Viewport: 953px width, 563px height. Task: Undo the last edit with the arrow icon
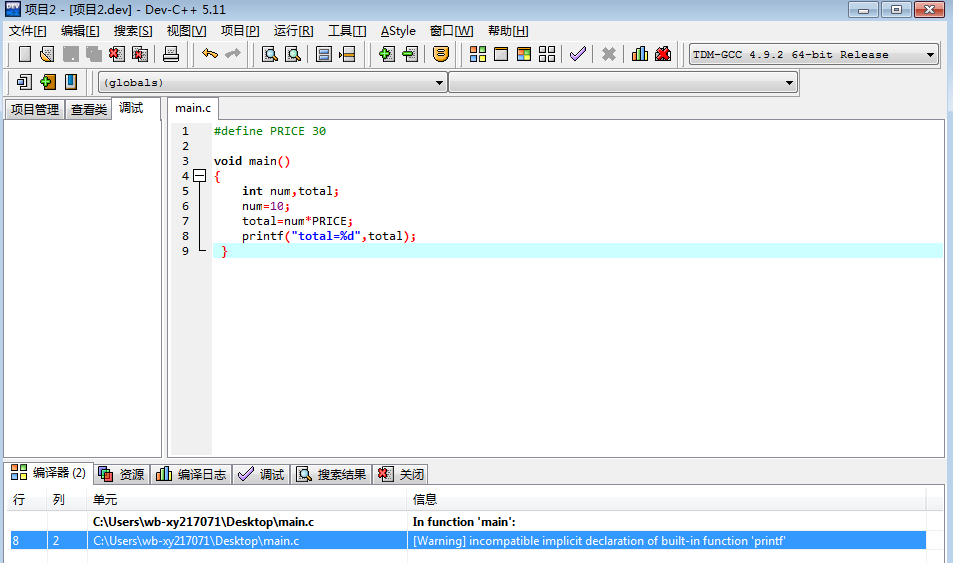210,54
